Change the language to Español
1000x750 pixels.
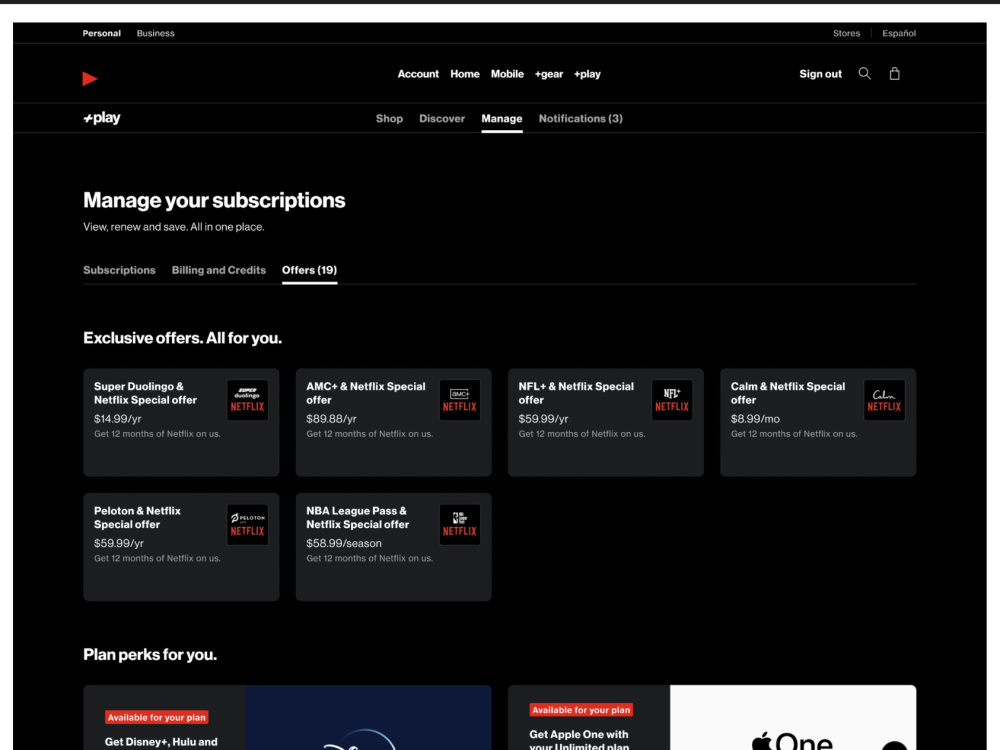point(899,33)
